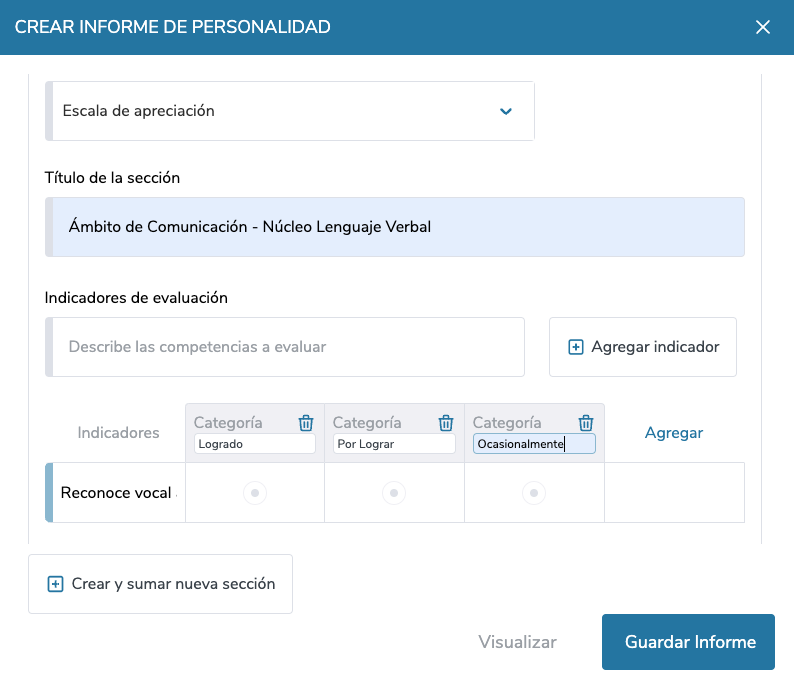Delete the Logrado category with trash icon
794x685 pixels.
(x=306, y=423)
